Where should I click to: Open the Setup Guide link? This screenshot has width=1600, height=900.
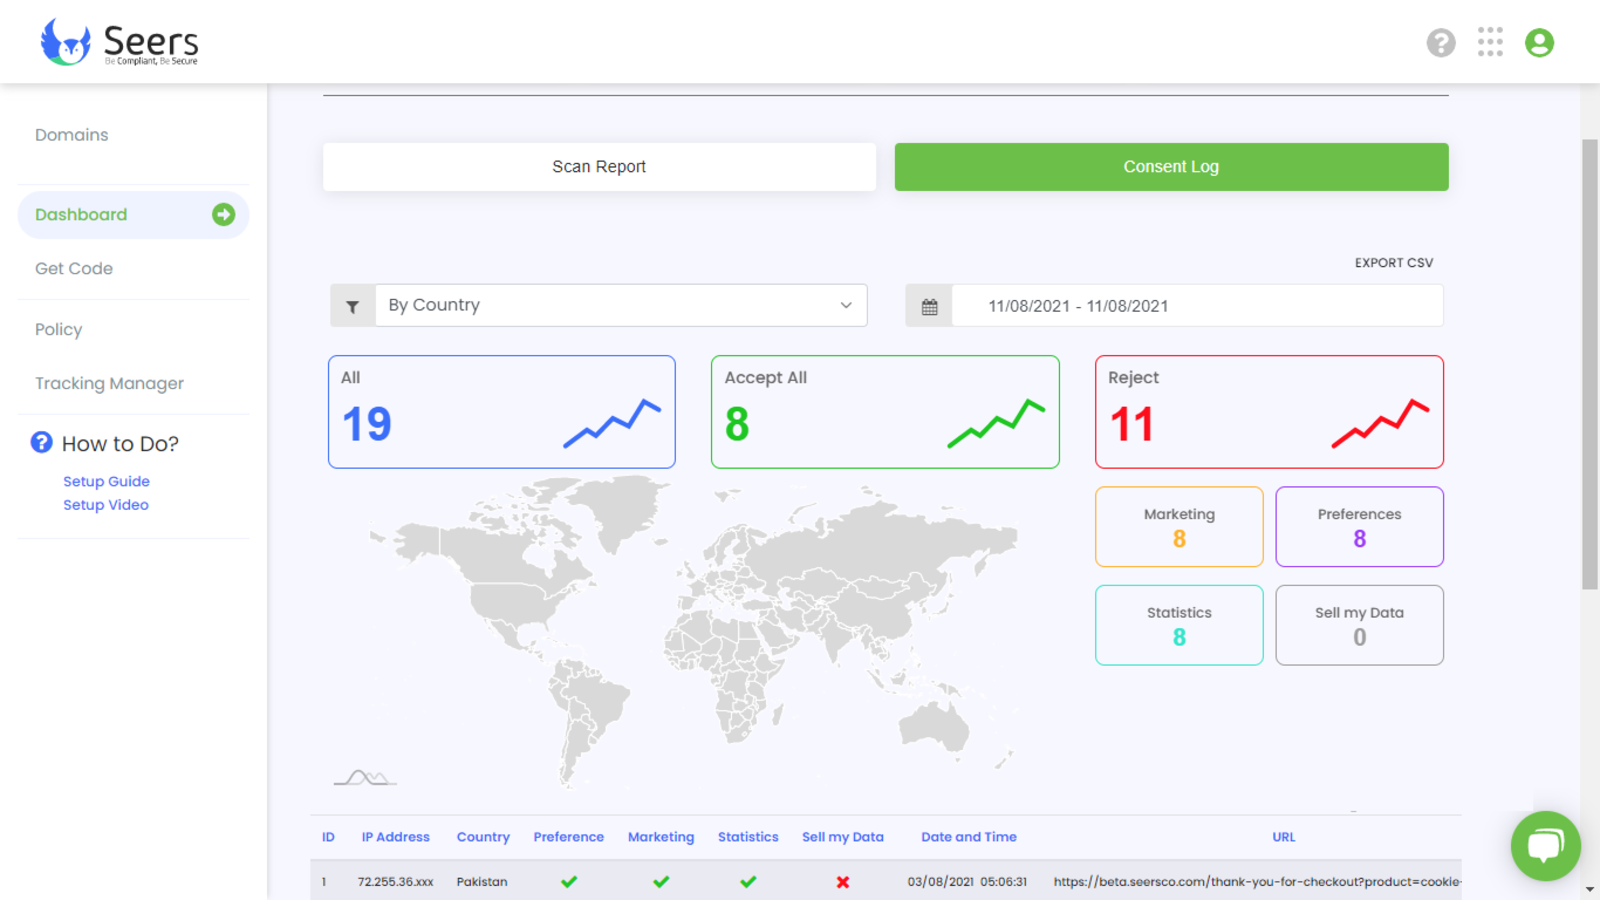106,481
